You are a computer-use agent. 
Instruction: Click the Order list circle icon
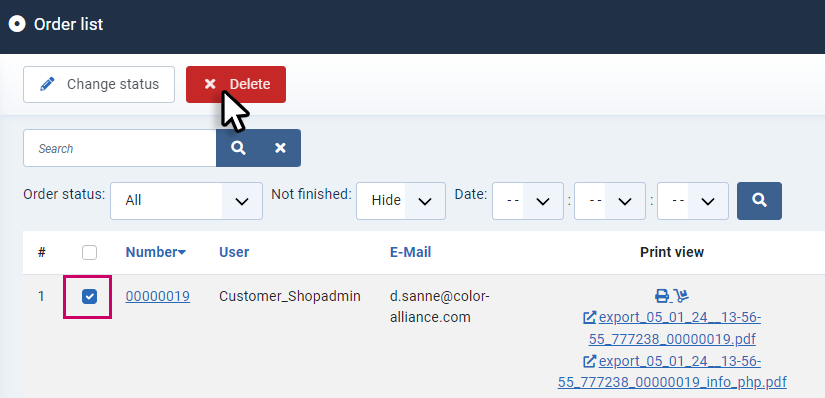17,24
